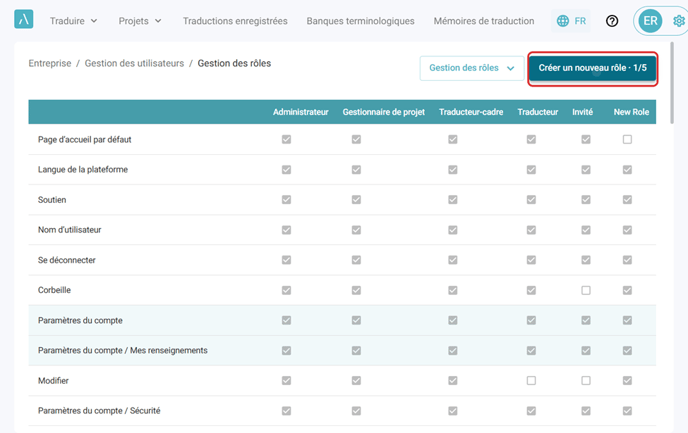This screenshot has width=688, height=433.
Task: Check Invité box for Modifier
Action: (x=586, y=380)
